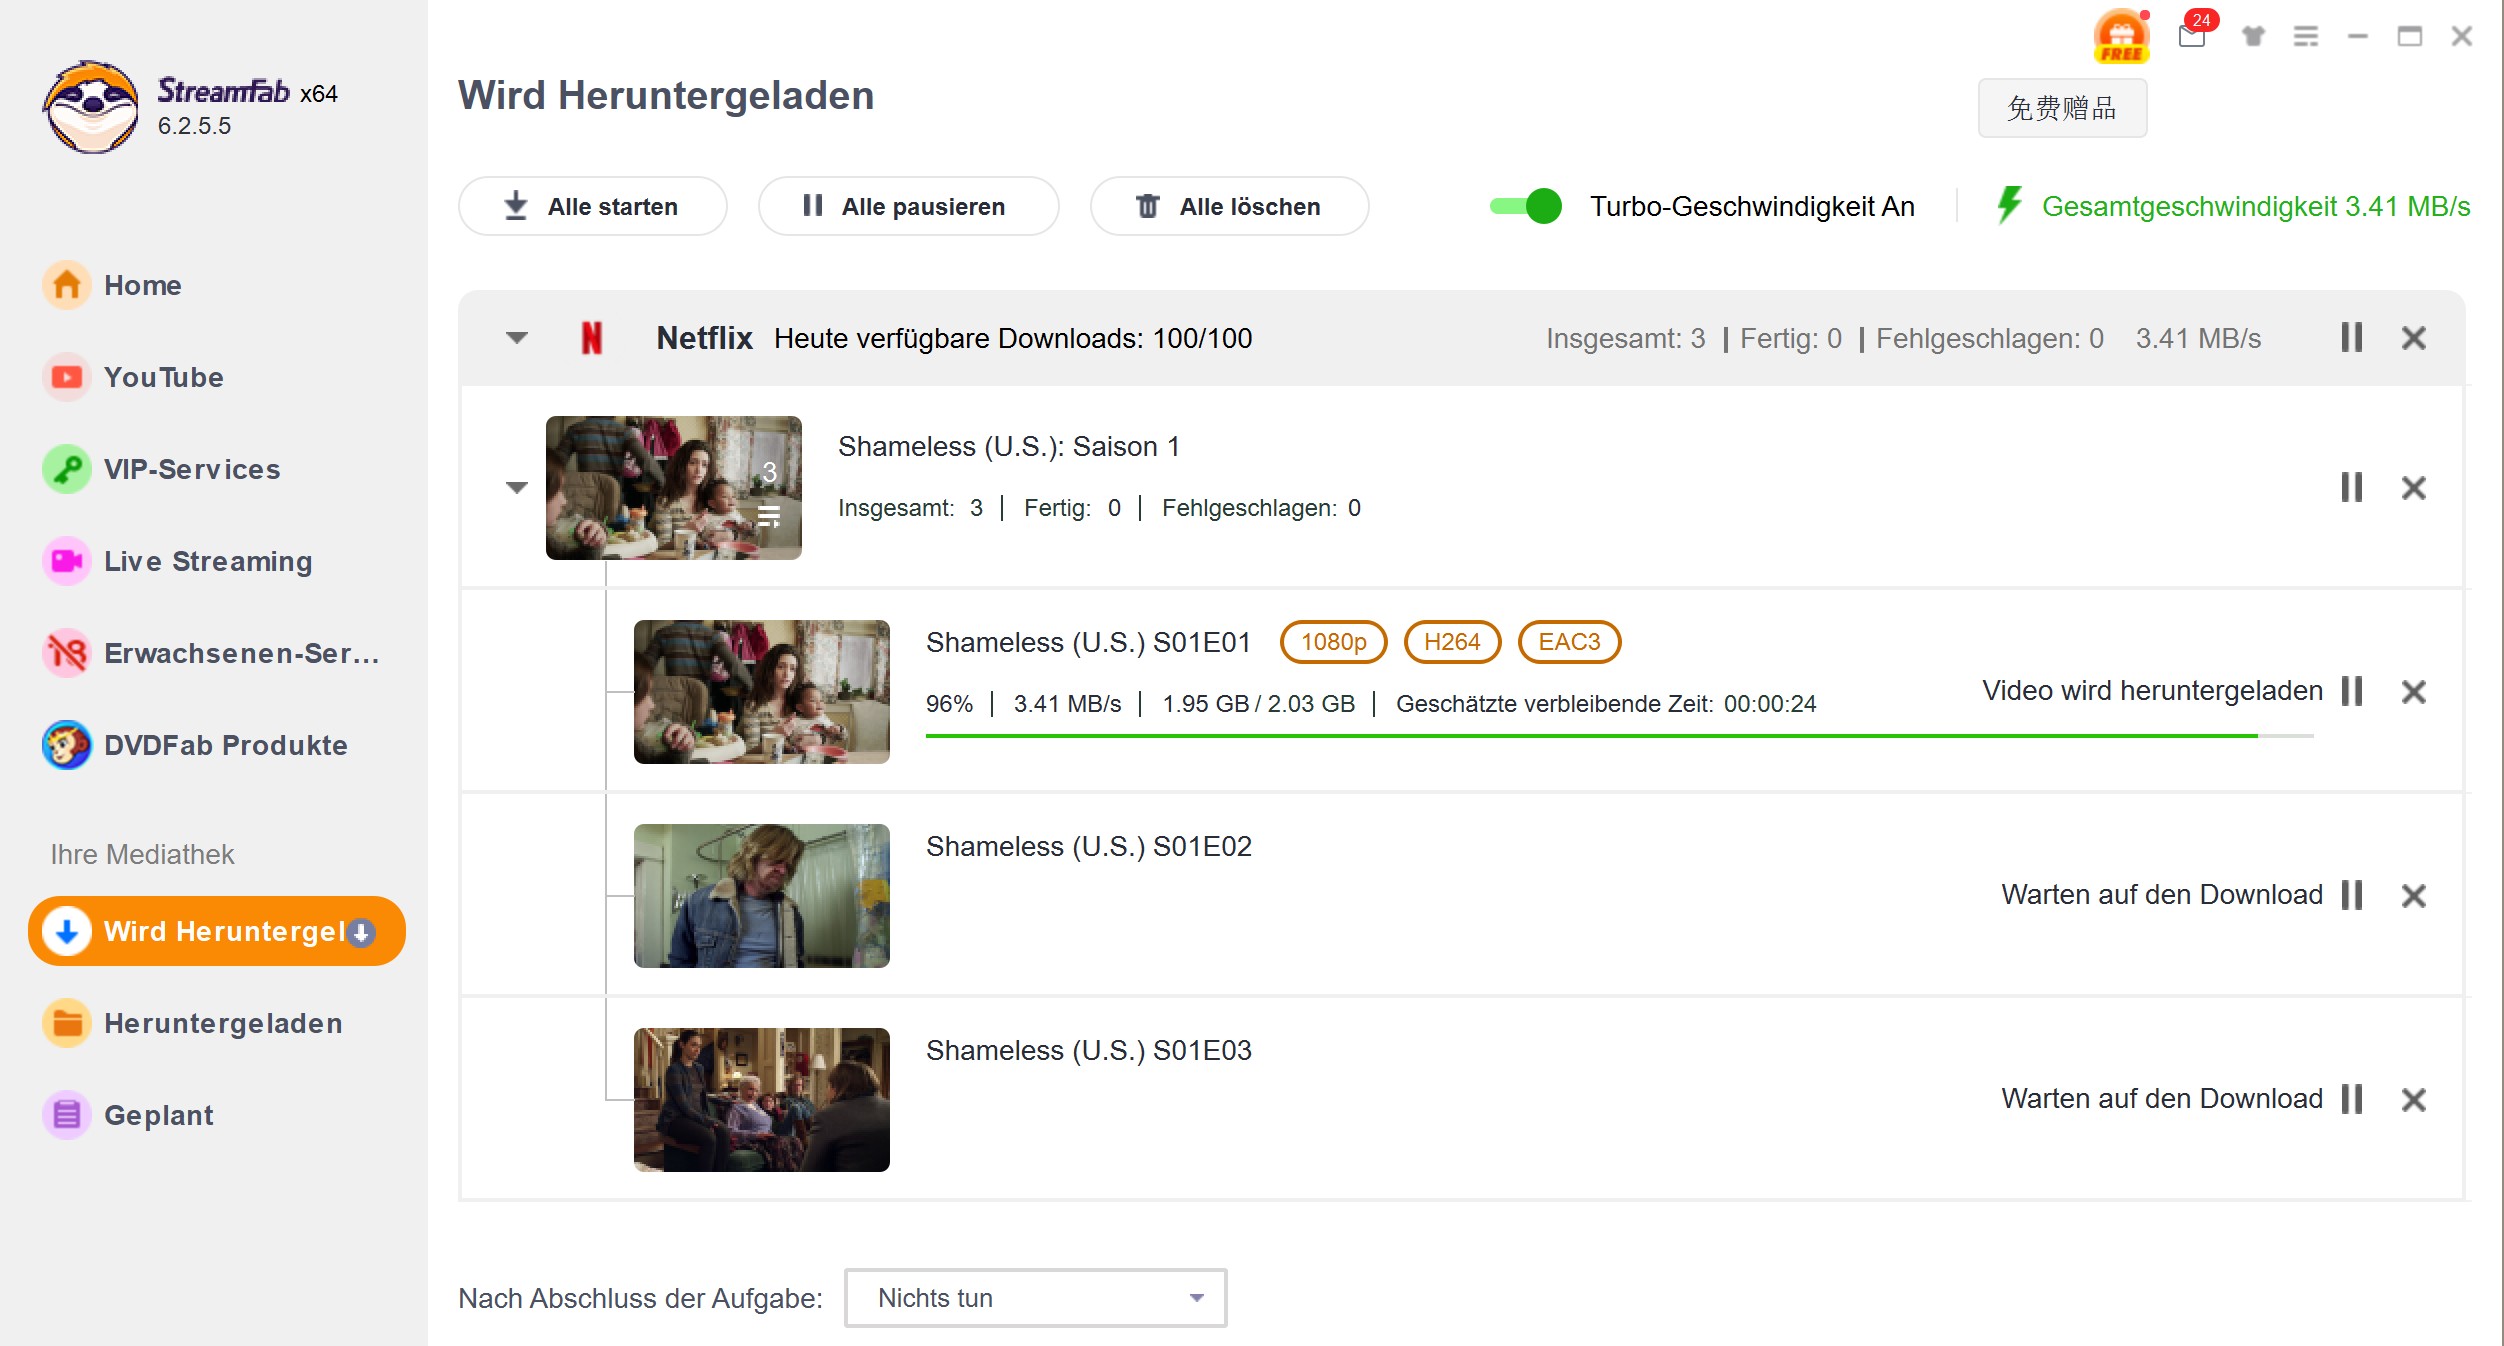Cancel the Shameless Saison 1 task
Screen dimensions: 2504x1346
click(2414, 488)
